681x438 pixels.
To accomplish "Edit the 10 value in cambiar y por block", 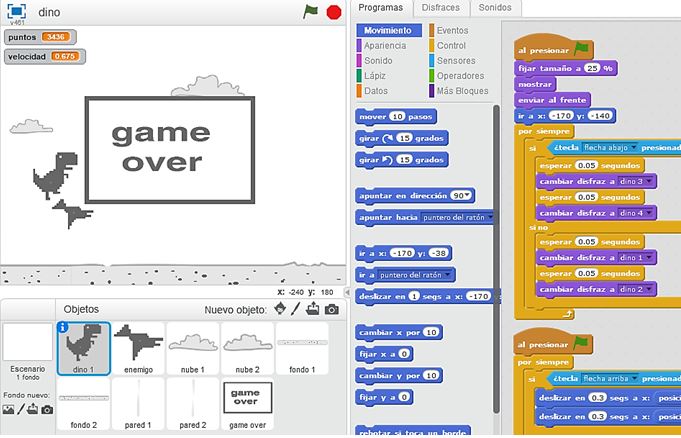I will [x=430, y=375].
